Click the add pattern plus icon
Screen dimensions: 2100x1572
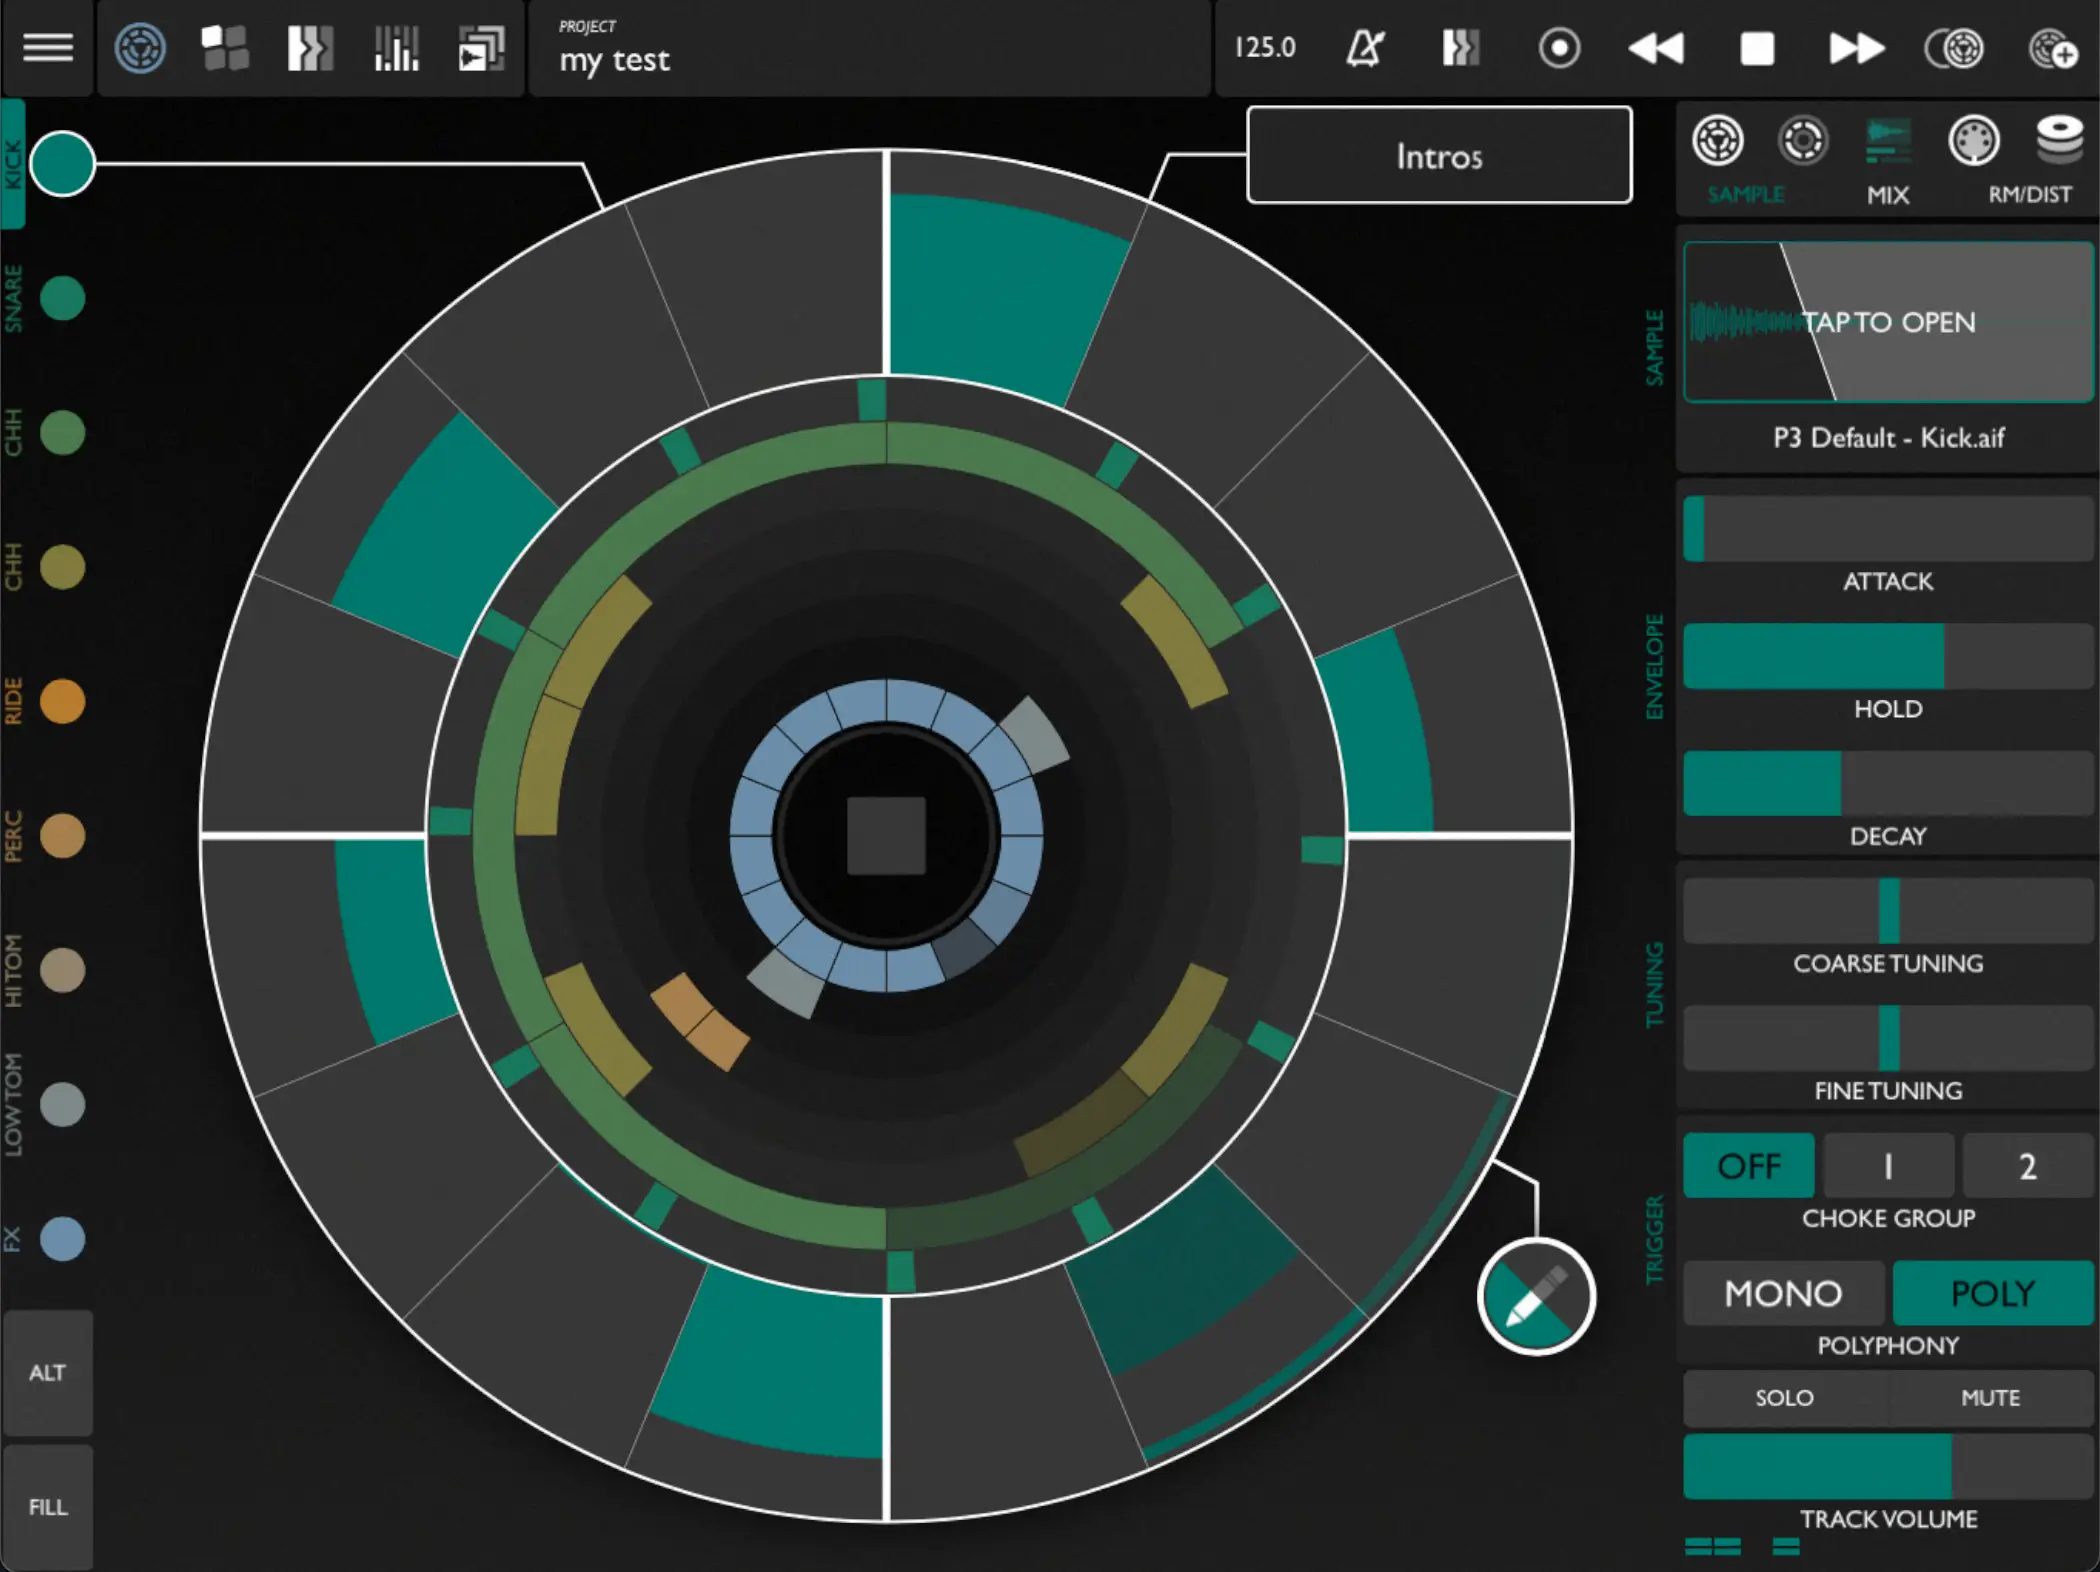click(2052, 48)
